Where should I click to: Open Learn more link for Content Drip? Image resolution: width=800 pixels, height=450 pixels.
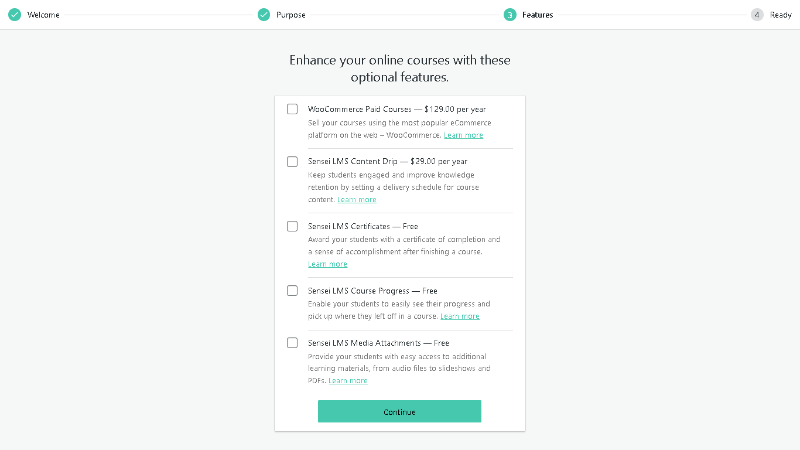(357, 199)
